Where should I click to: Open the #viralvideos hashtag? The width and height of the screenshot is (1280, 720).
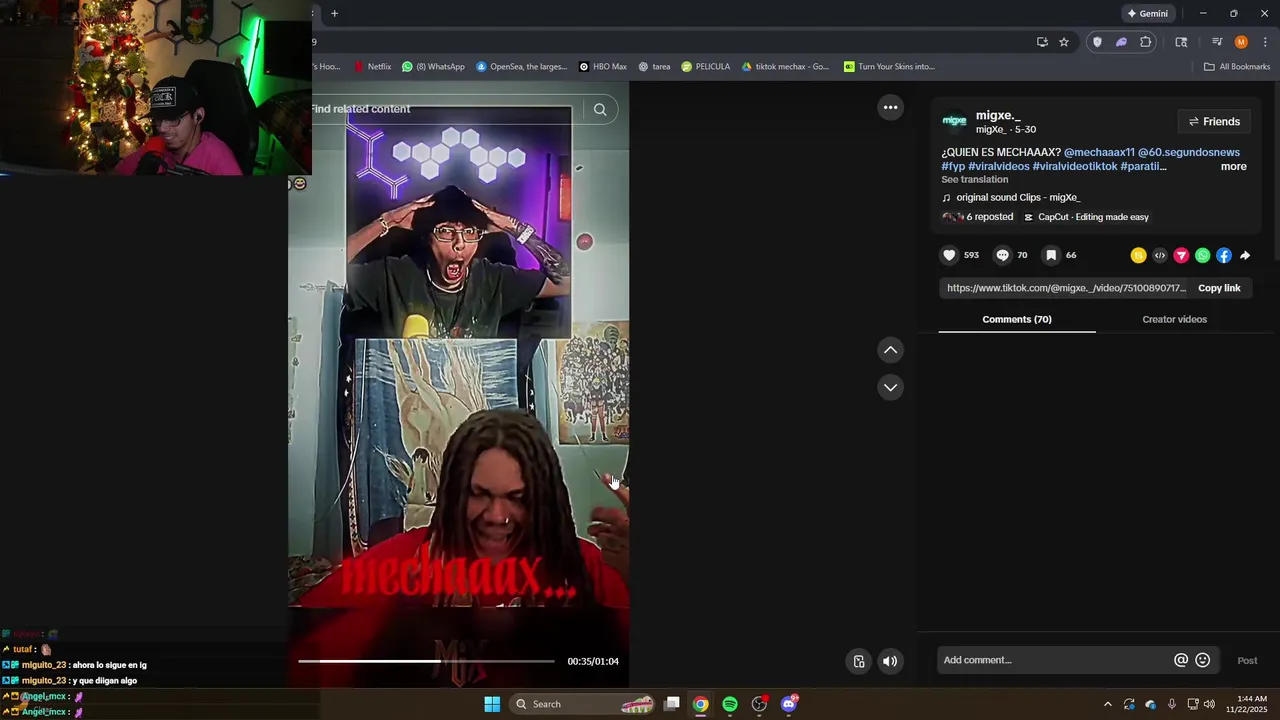point(999,167)
